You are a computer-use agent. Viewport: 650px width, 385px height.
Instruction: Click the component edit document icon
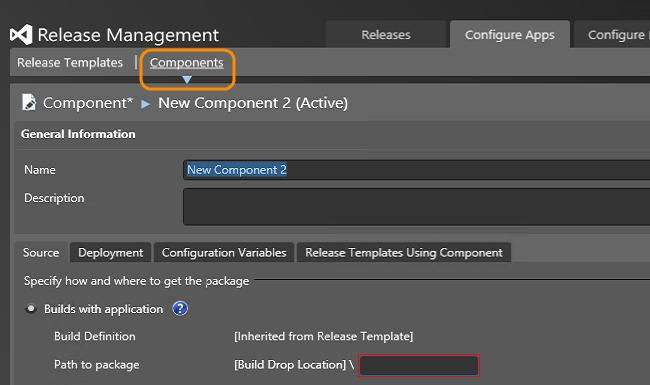tap(29, 102)
